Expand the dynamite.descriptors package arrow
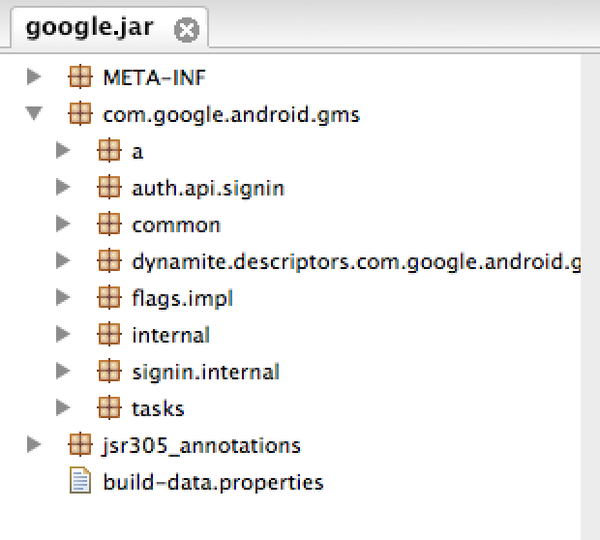 [x=63, y=261]
